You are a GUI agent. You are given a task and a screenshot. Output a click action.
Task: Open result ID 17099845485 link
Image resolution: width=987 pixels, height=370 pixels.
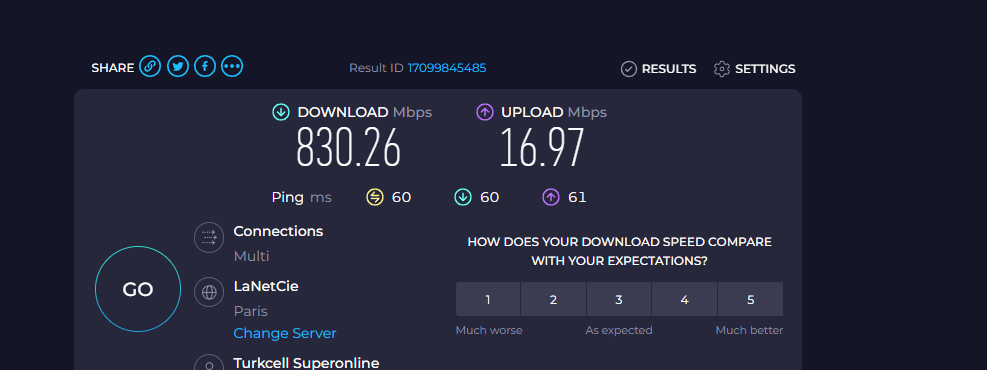coord(447,68)
